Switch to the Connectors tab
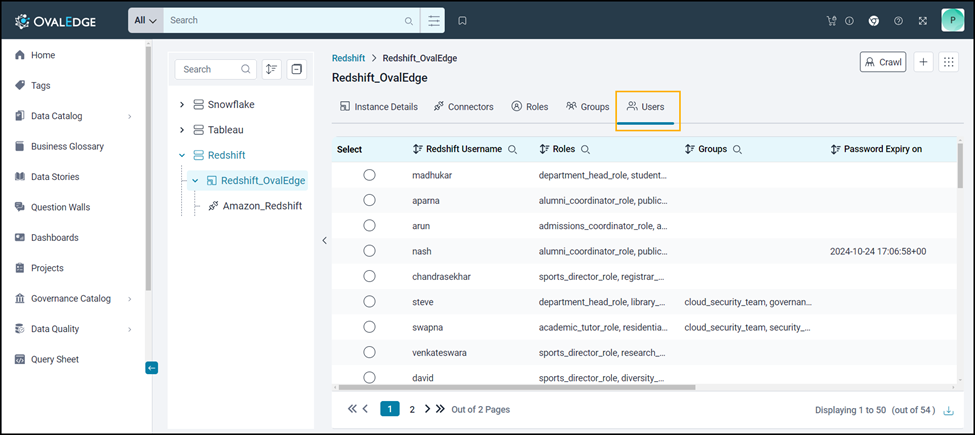This screenshot has height=435, width=975. 463,107
